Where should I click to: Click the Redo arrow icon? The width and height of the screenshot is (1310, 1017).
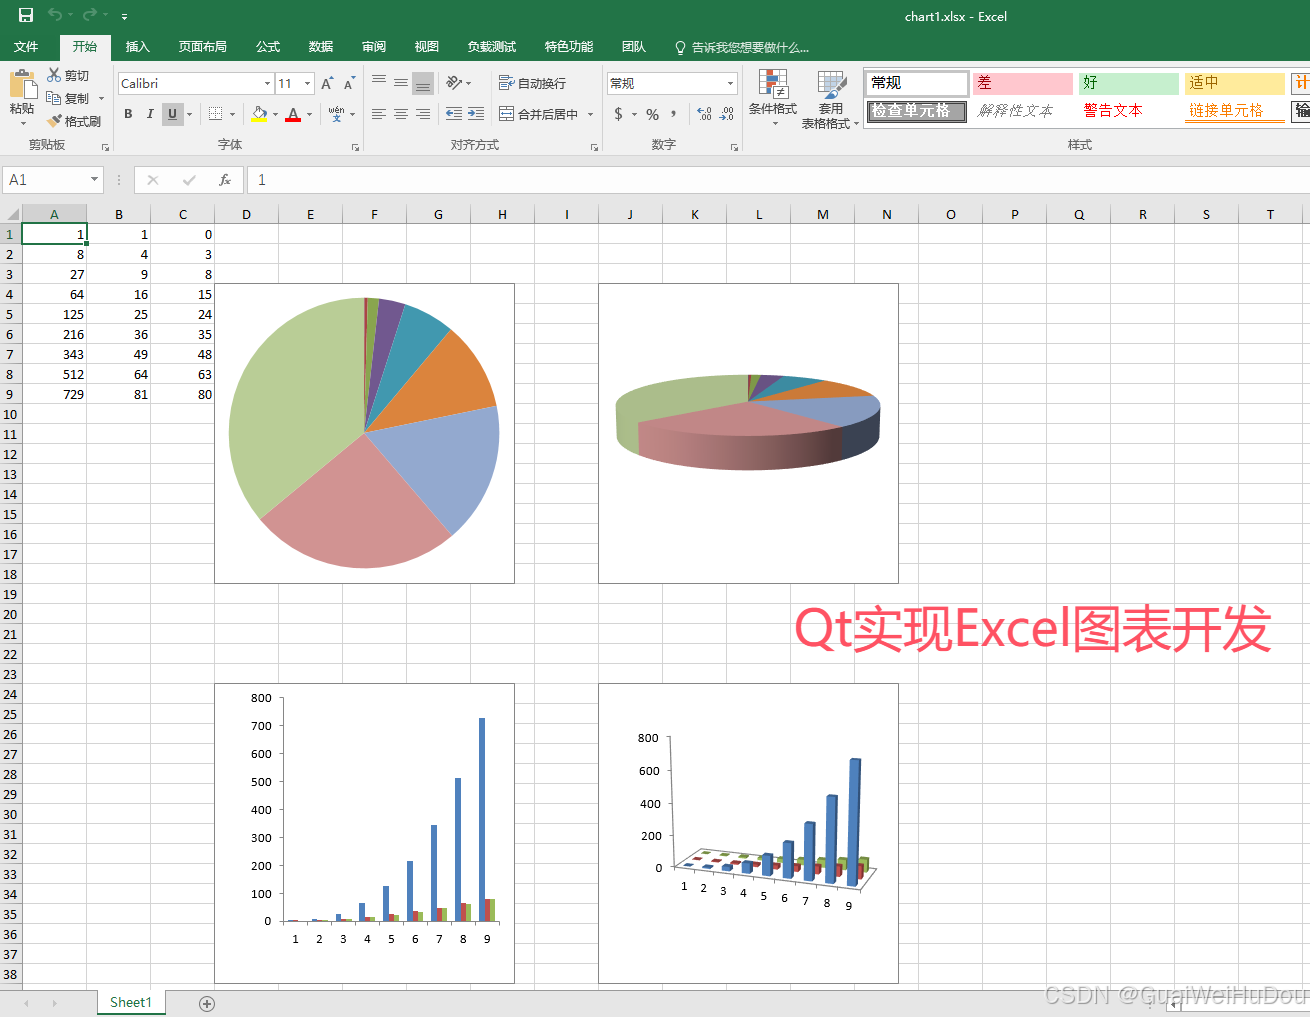pos(90,15)
